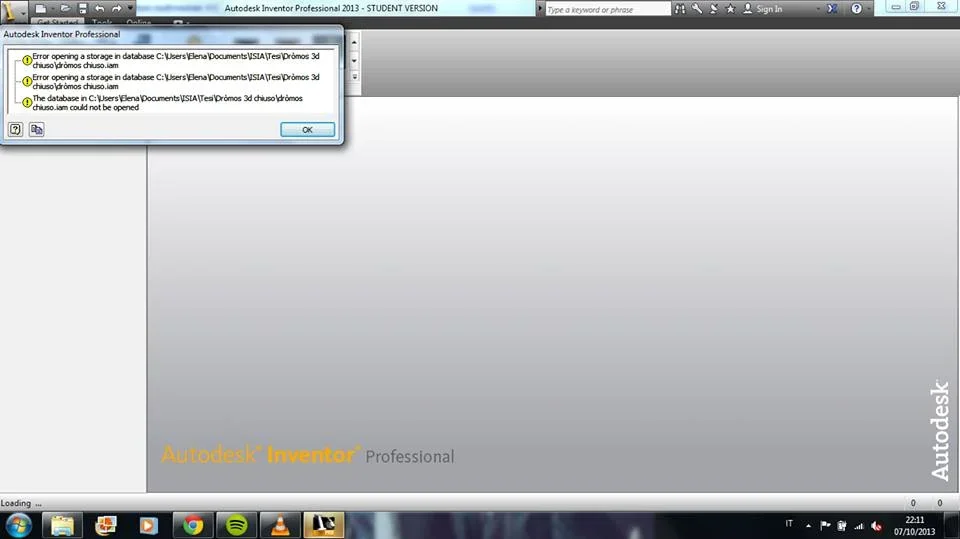This screenshot has height=539, width=960.
Task: Redo the last action
Action: tap(116, 9)
